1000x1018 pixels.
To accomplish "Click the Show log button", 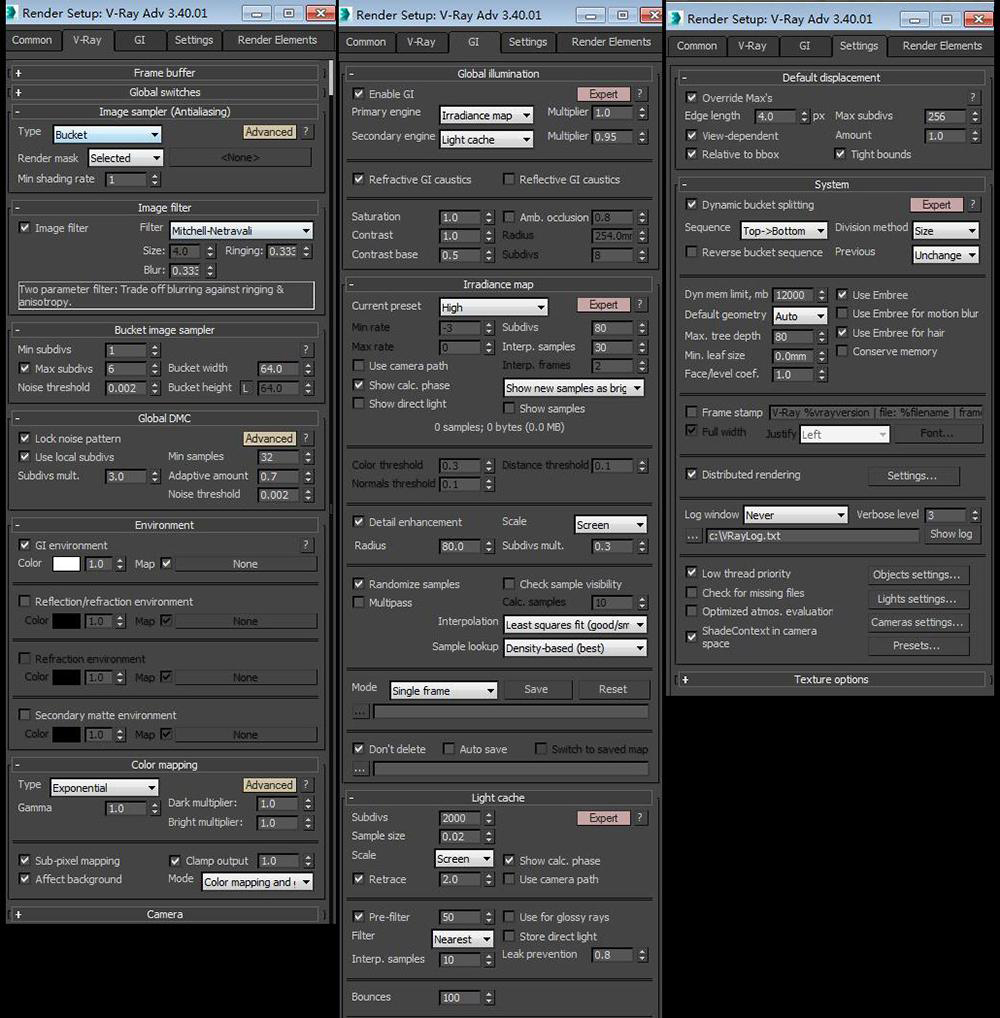I will (x=951, y=534).
